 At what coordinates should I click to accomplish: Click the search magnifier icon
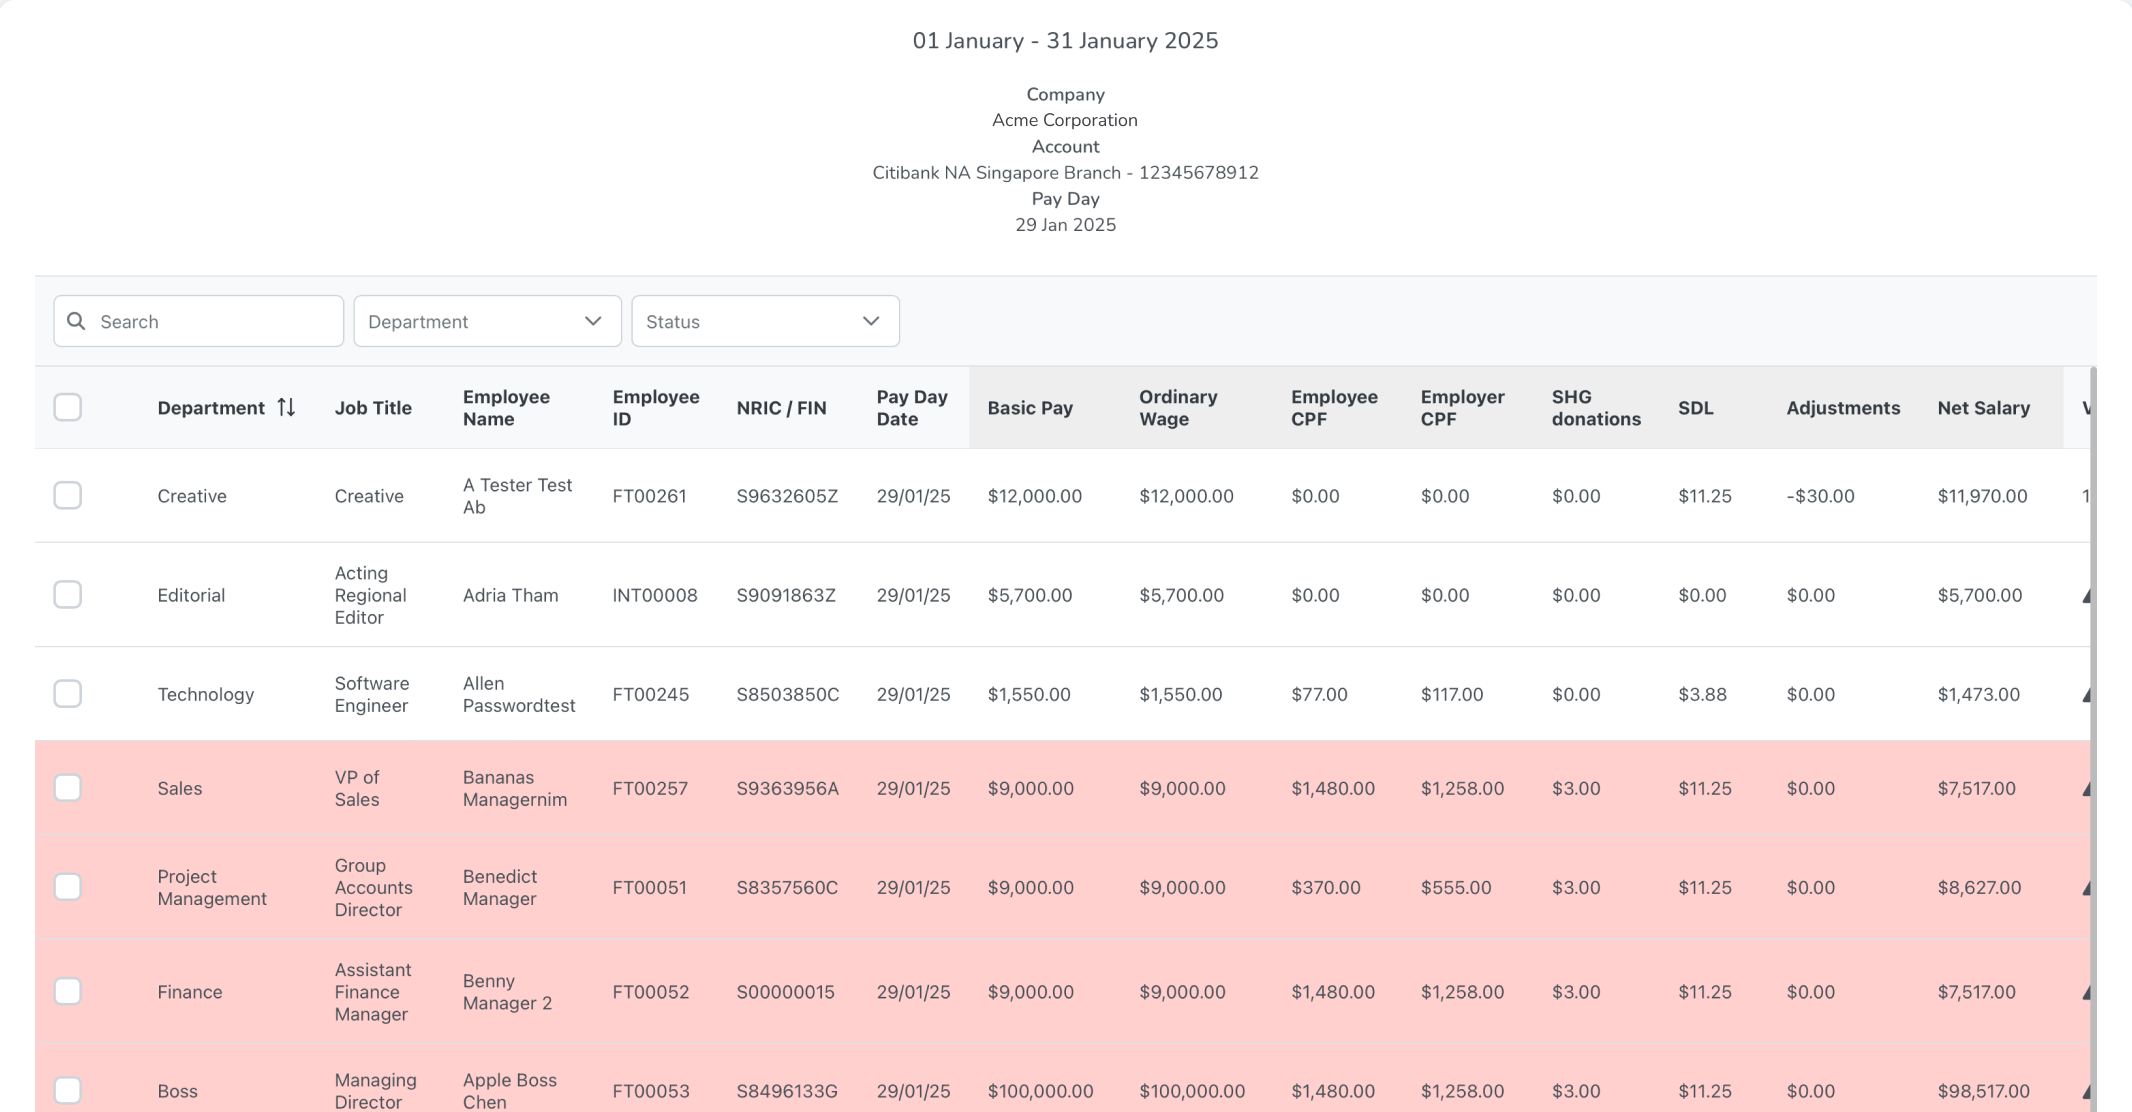(76, 321)
